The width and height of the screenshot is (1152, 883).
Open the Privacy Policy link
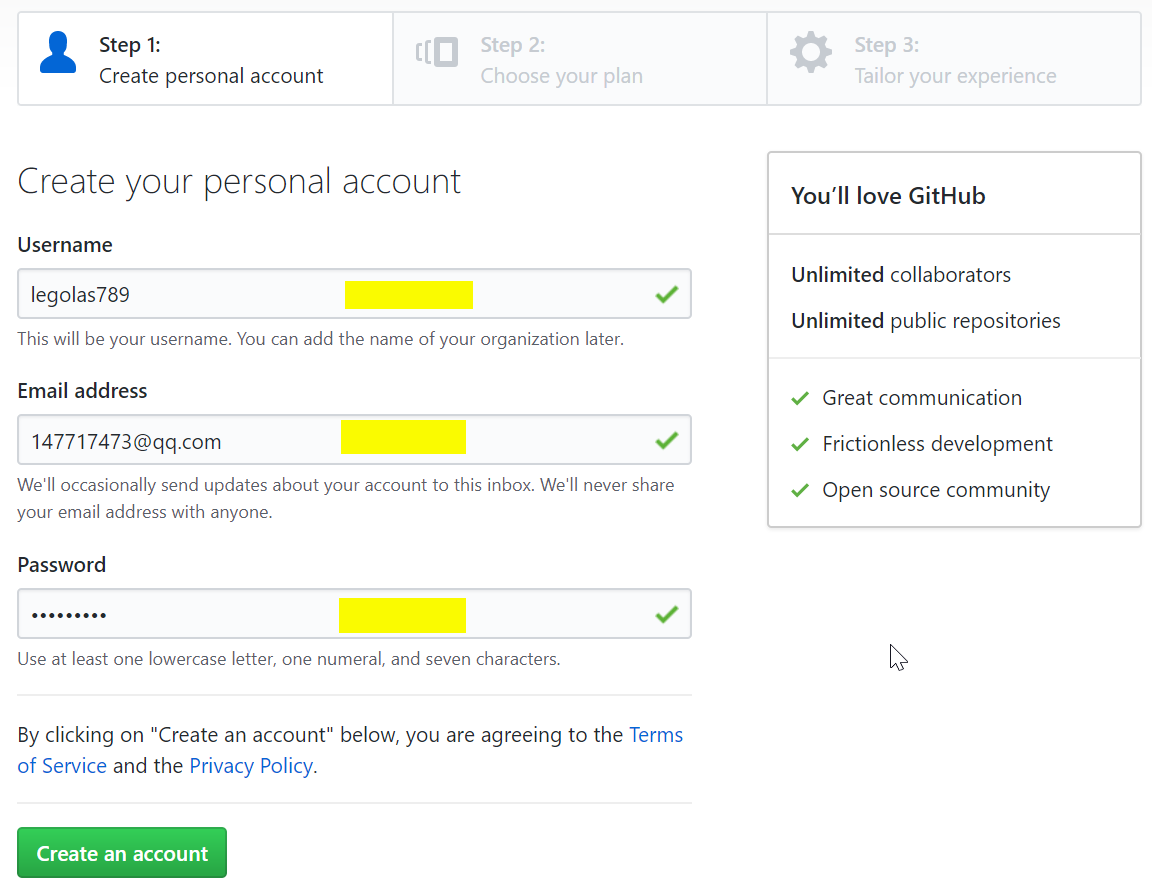(x=251, y=766)
